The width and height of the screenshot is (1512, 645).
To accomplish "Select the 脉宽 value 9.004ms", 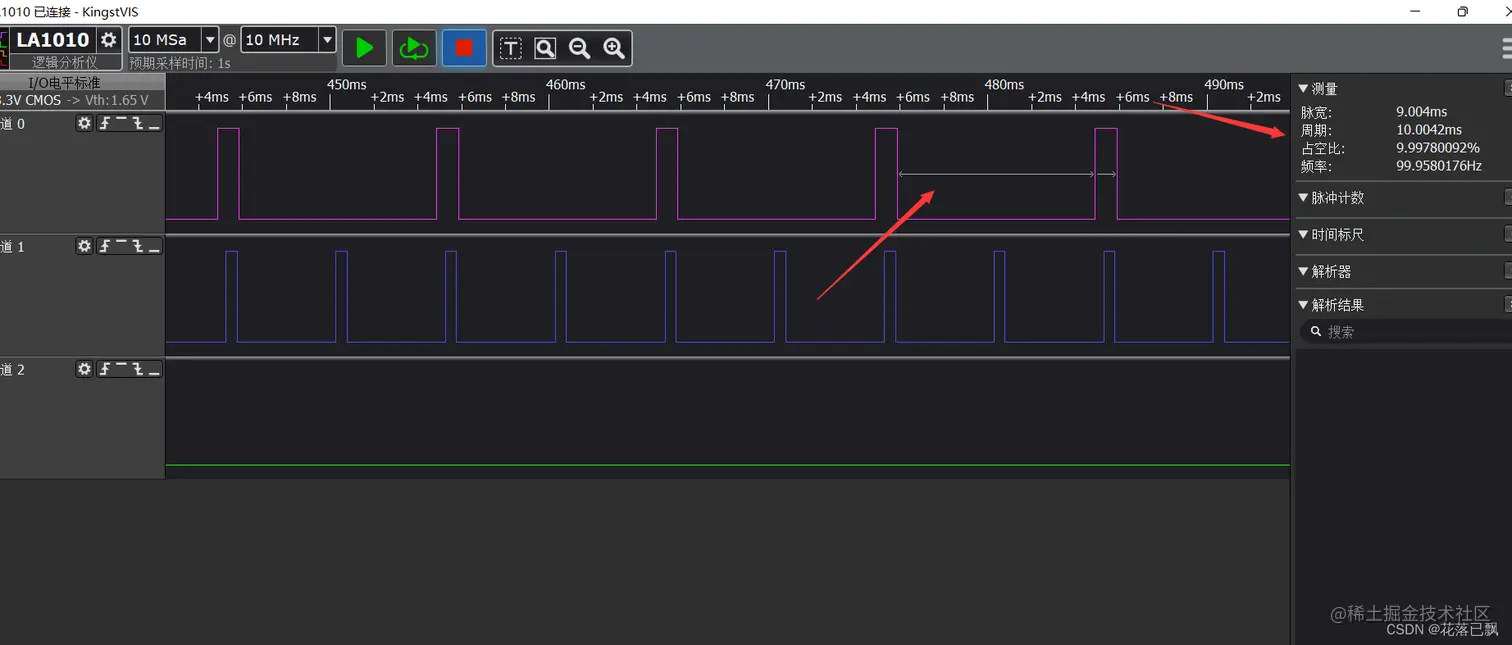I will (1421, 112).
